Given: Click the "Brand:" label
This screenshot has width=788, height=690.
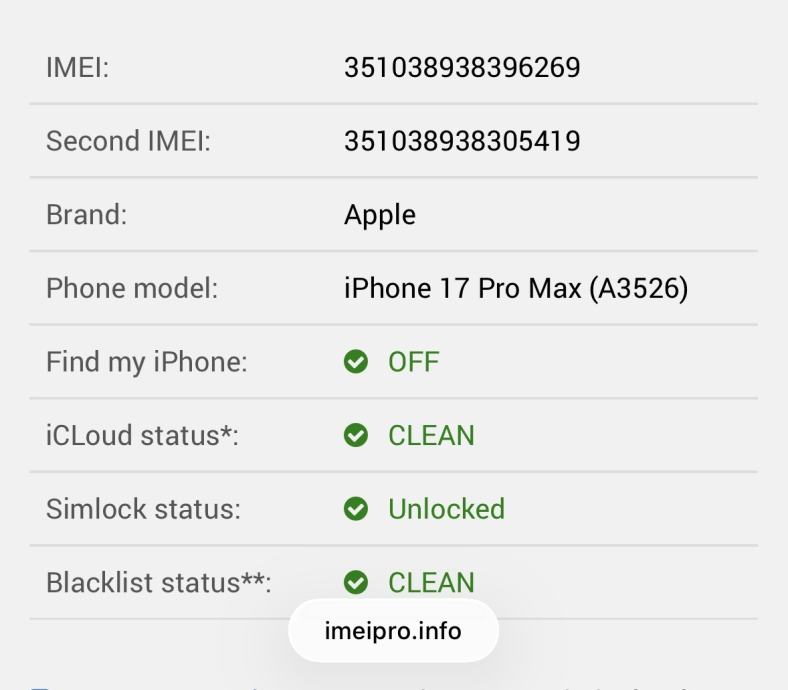Looking at the screenshot, I should click(86, 215).
